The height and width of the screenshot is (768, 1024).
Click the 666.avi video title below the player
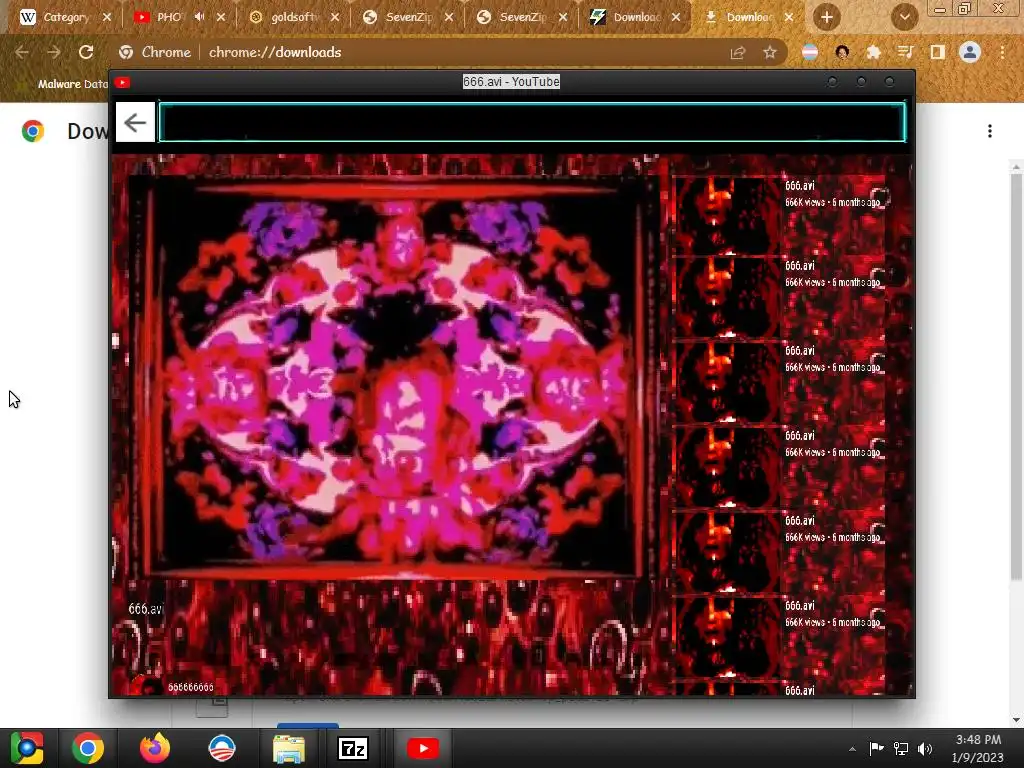(x=145, y=609)
